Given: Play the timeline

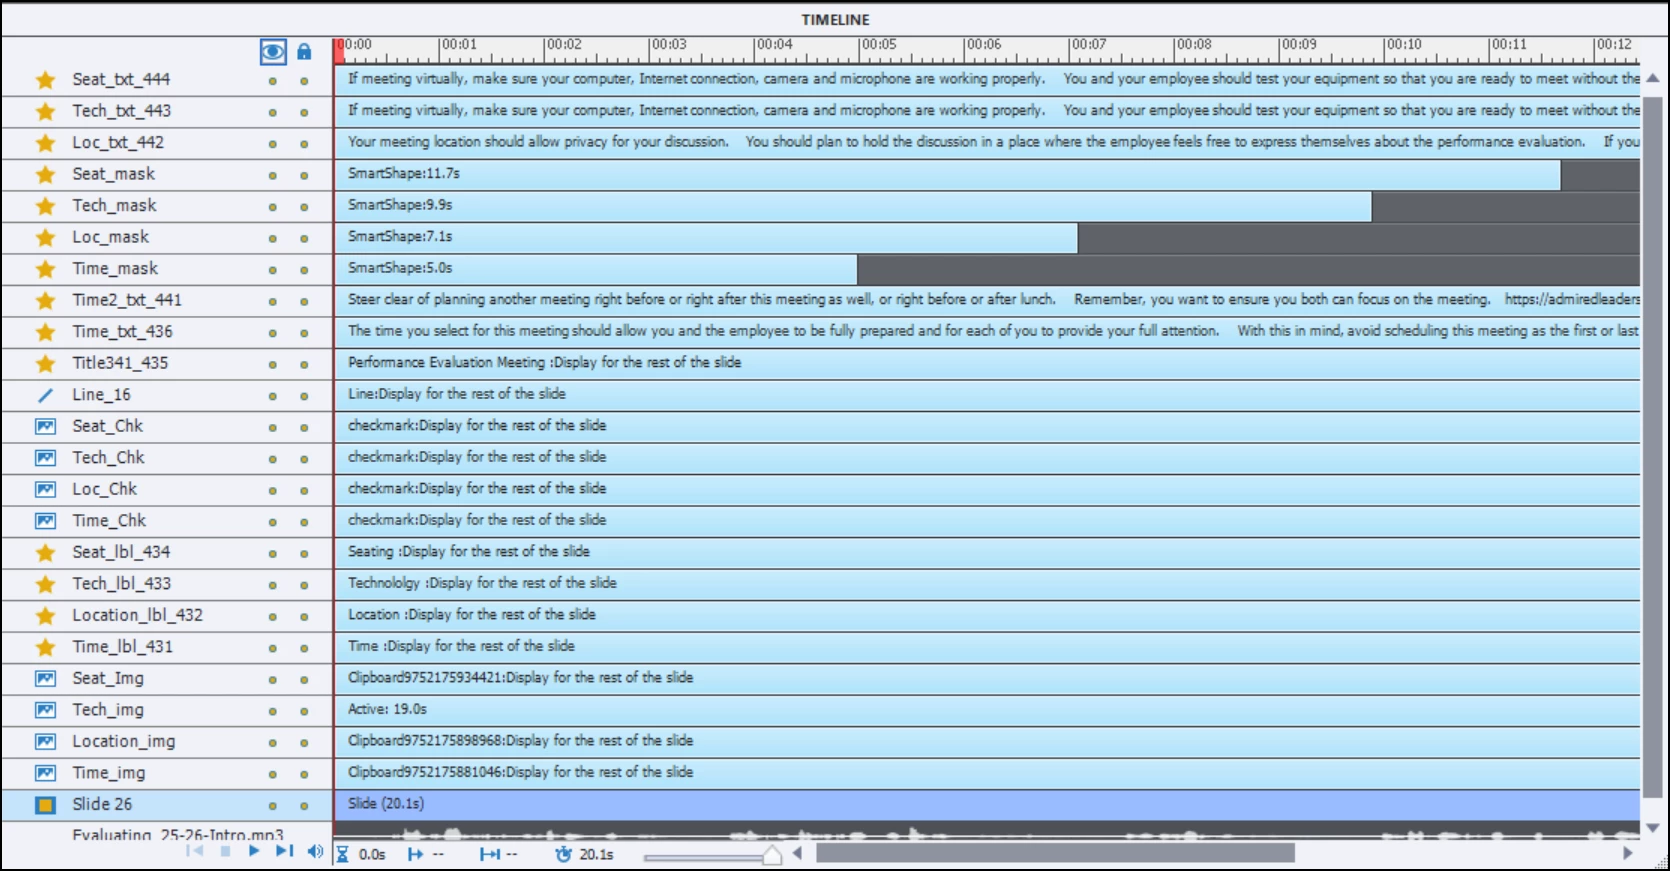Looking at the screenshot, I should click(254, 851).
